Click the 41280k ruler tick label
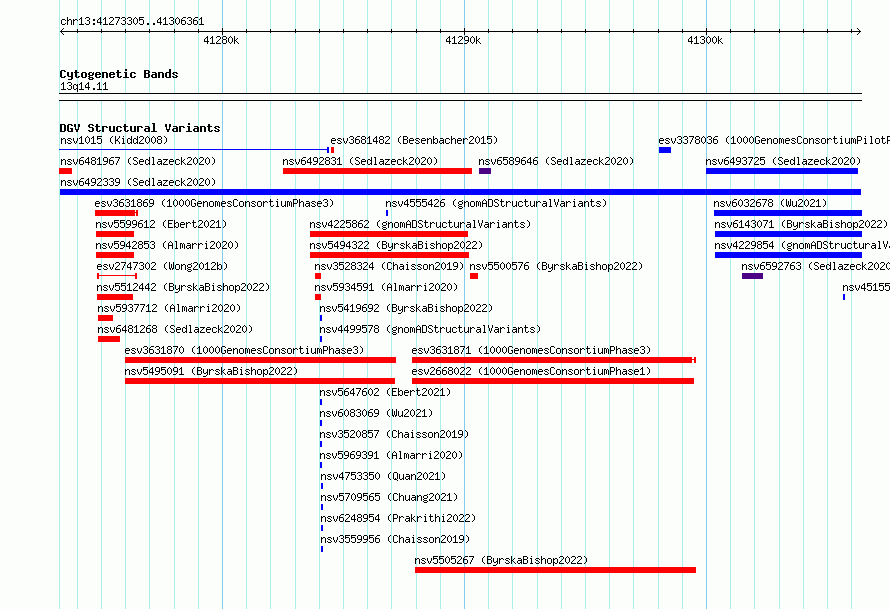The height and width of the screenshot is (609, 890). 221,40
